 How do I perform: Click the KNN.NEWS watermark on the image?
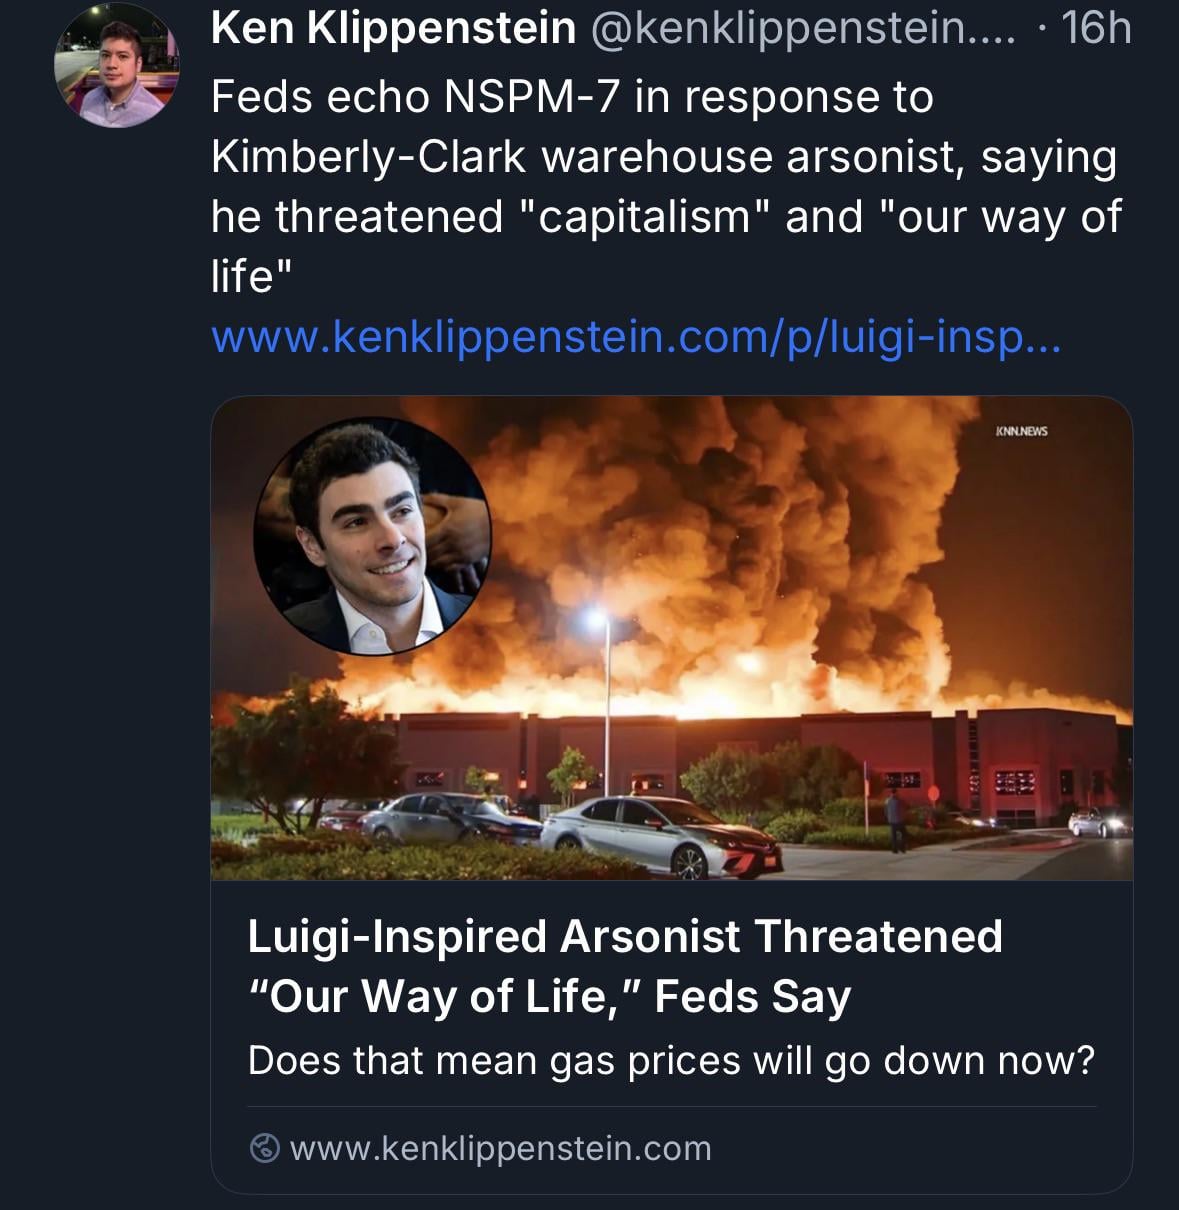coord(1021,432)
